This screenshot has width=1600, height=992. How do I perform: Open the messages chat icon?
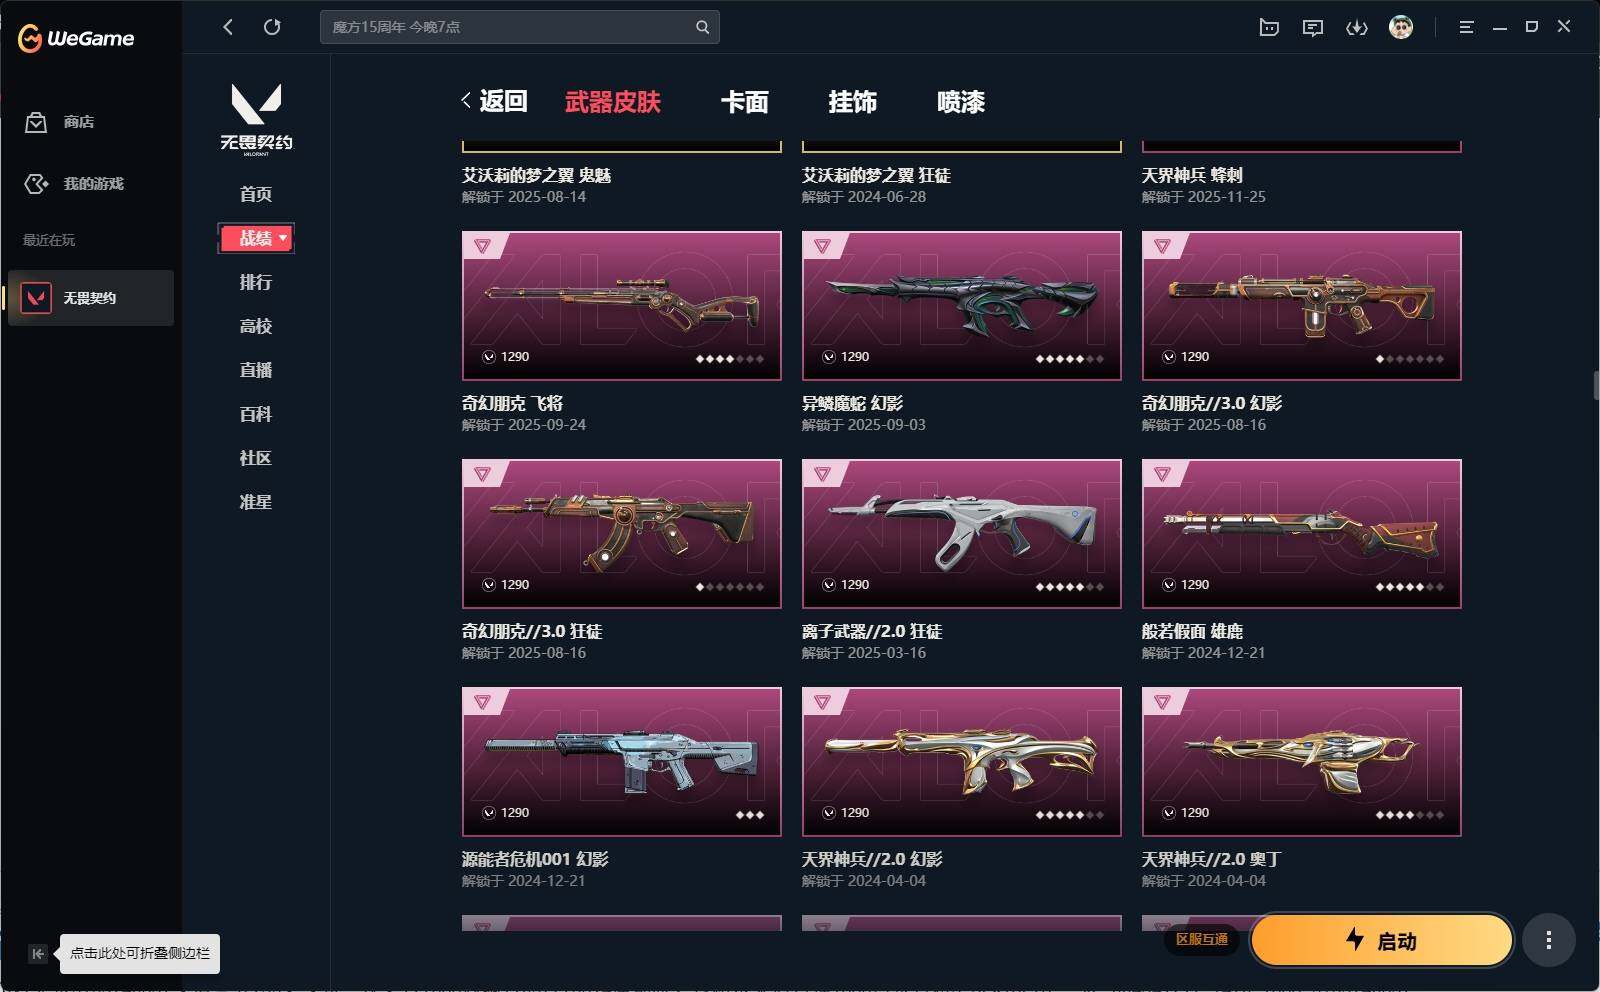(x=1313, y=27)
